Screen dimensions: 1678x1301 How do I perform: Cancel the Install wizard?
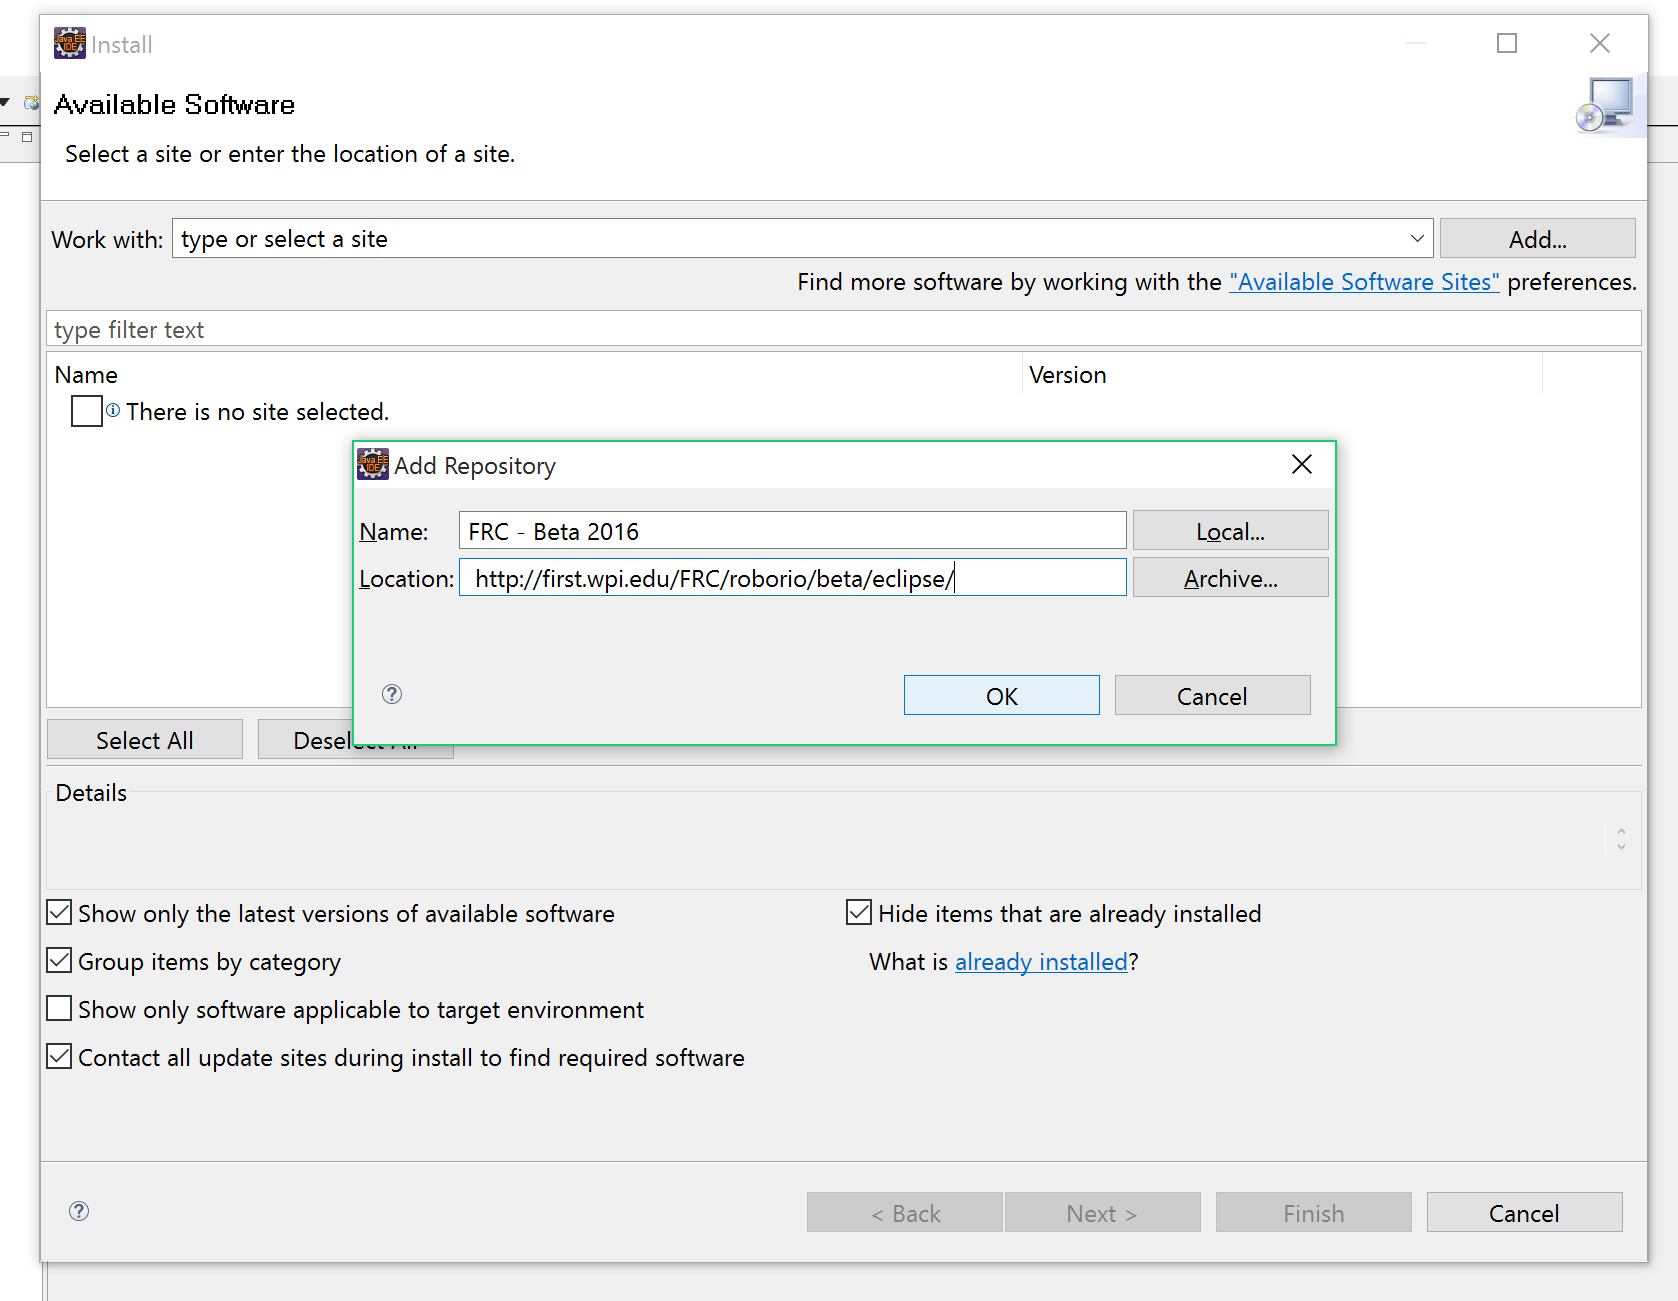coord(1523,1212)
